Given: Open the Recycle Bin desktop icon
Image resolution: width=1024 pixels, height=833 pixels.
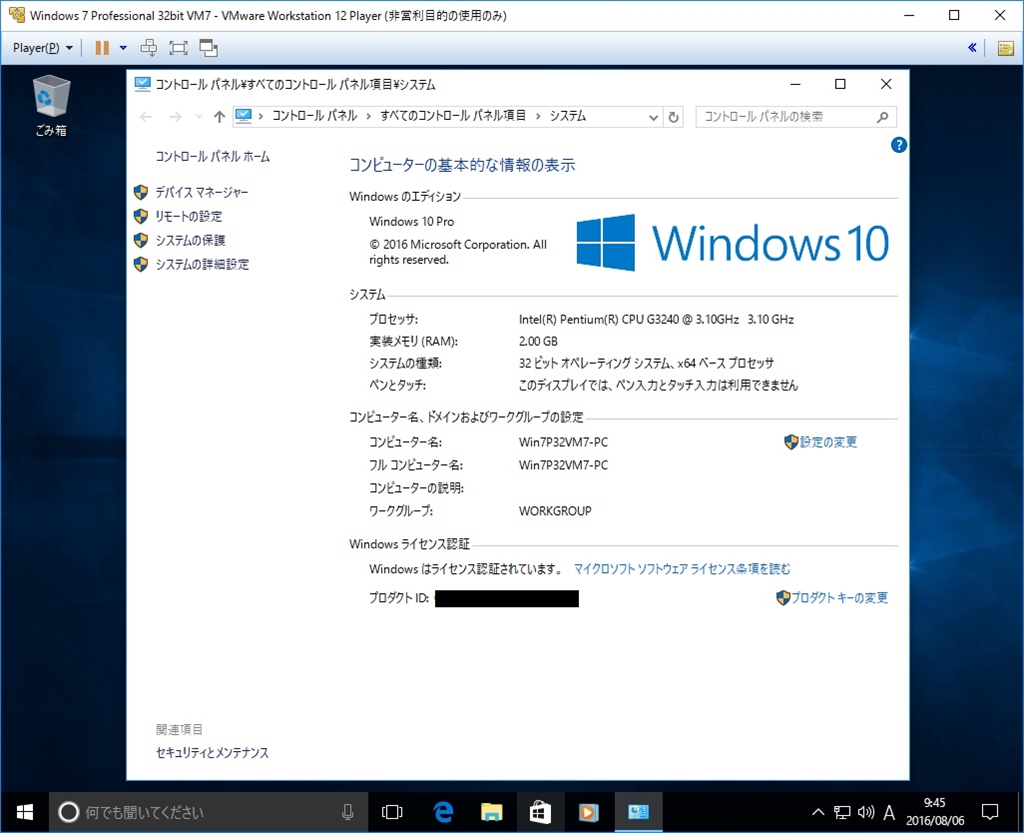Looking at the screenshot, I should 51,106.
